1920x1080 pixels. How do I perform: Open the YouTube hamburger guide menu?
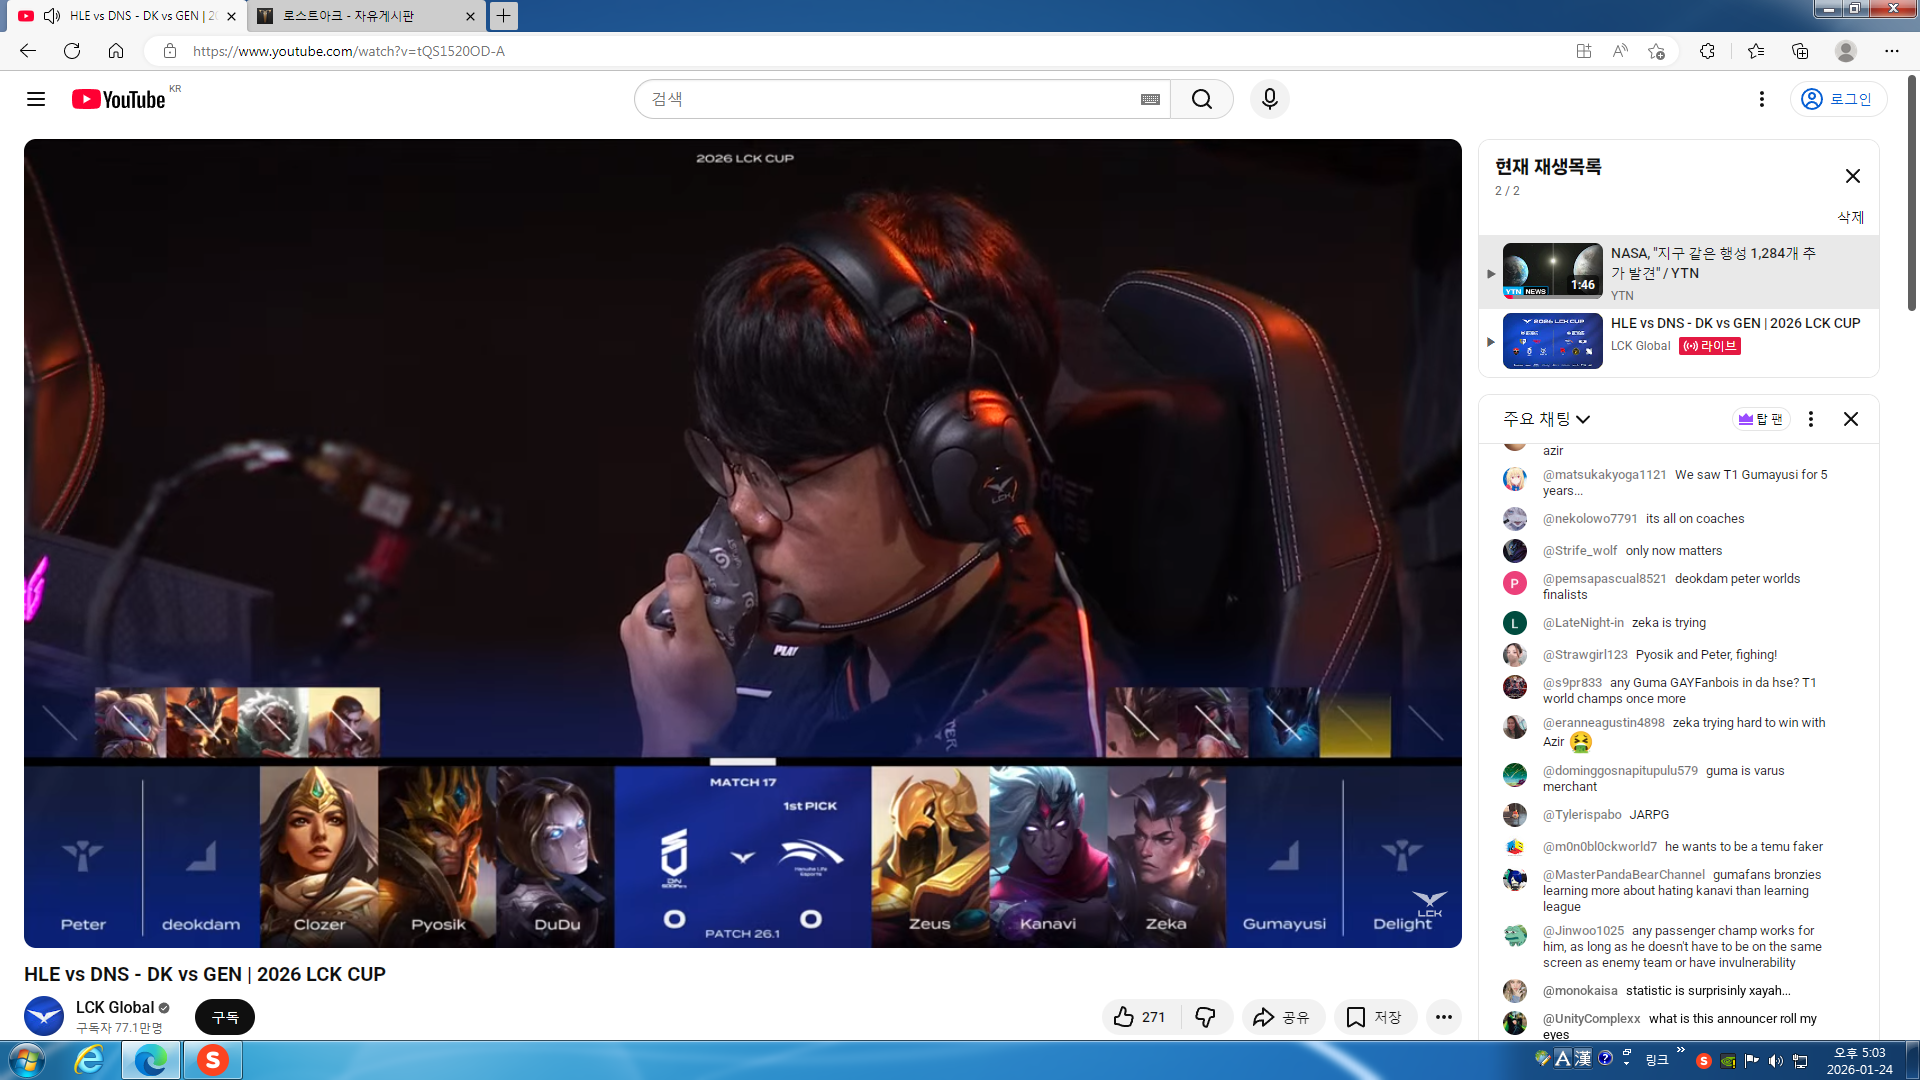(36, 99)
